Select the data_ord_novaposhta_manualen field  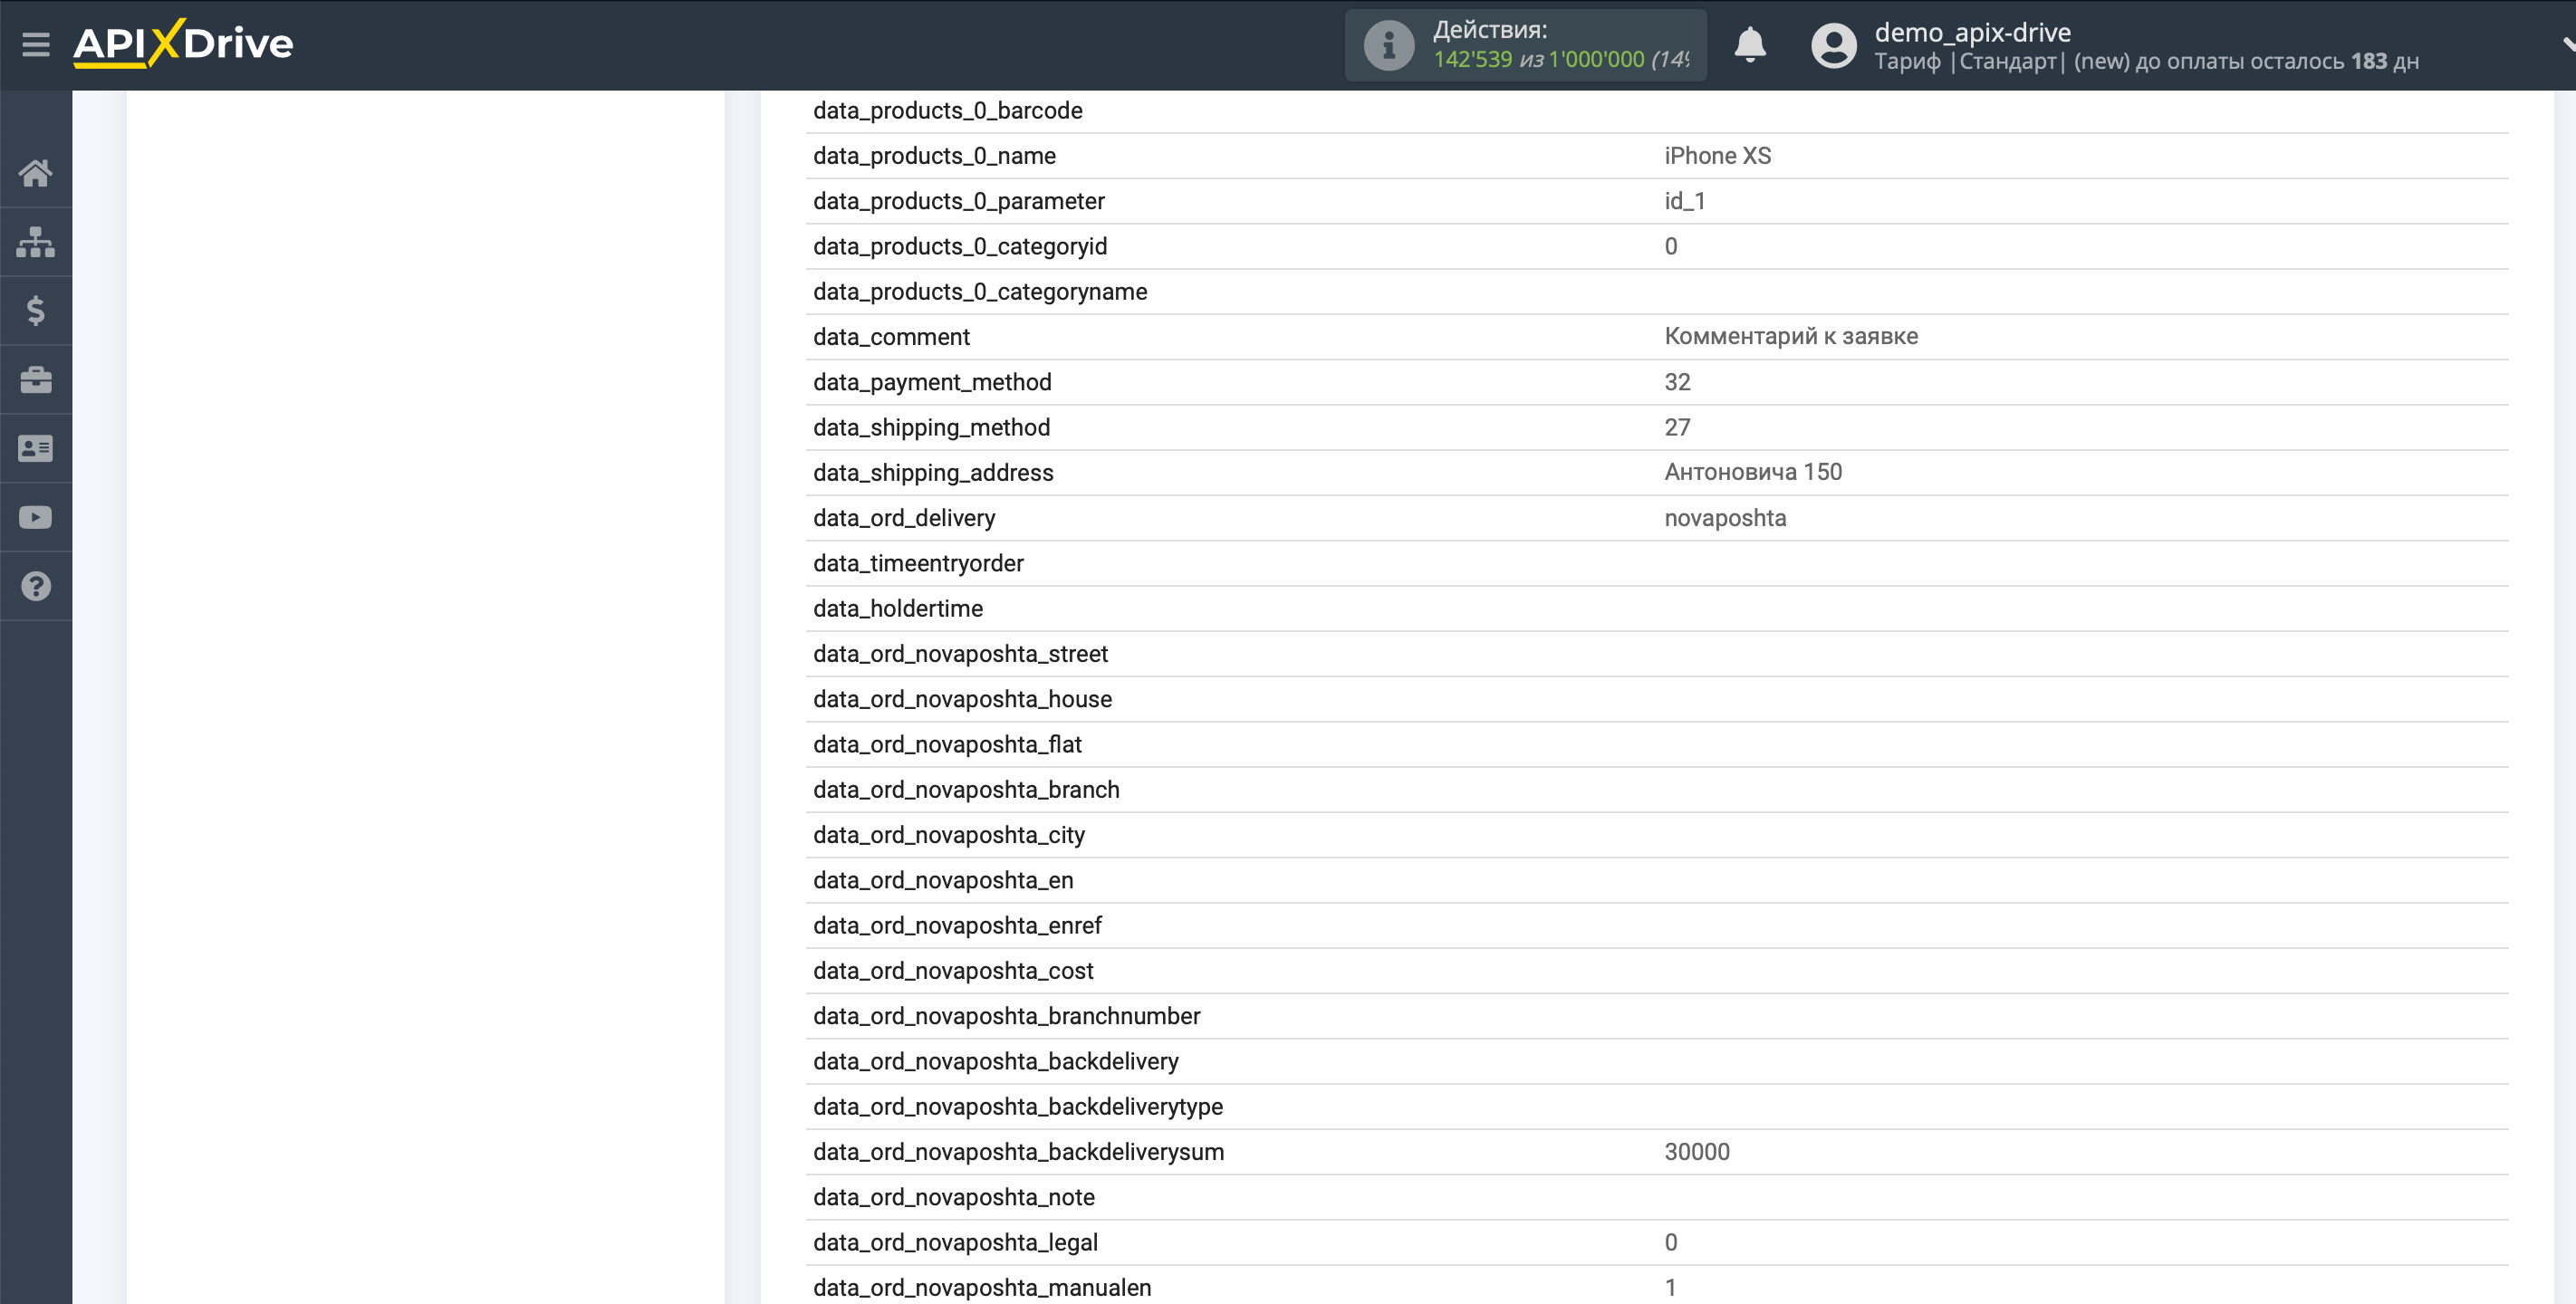(x=982, y=1288)
